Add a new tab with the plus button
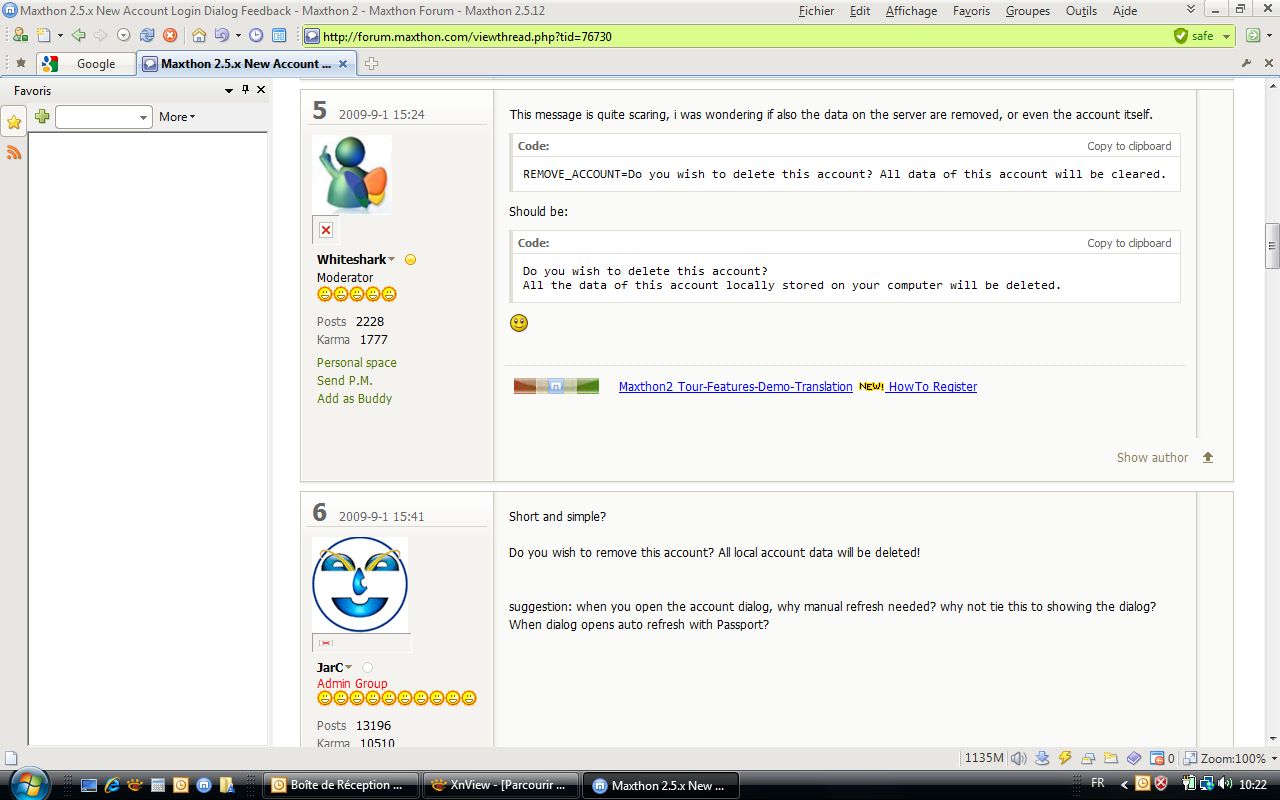Image resolution: width=1280 pixels, height=800 pixels. 371,63
